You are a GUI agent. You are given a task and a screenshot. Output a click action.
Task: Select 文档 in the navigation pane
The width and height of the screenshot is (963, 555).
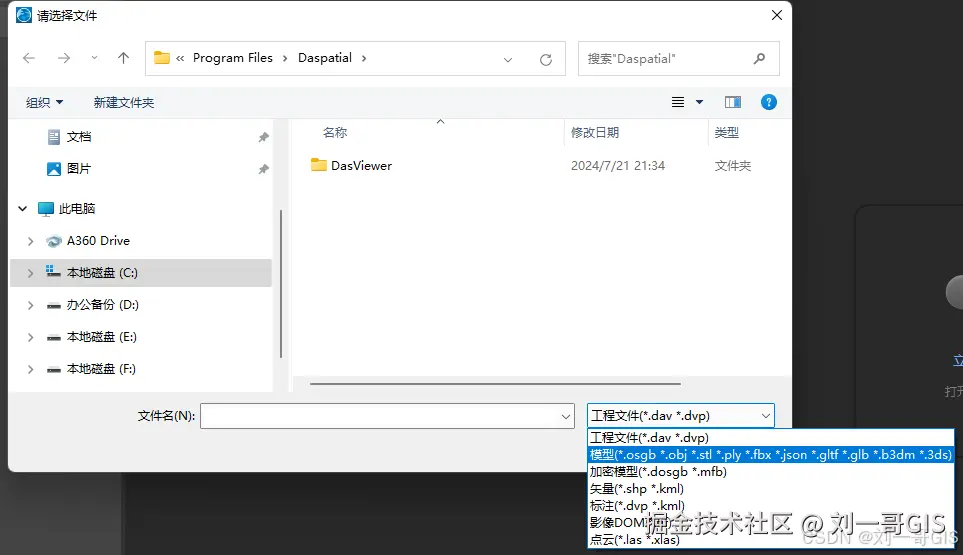(x=79, y=137)
